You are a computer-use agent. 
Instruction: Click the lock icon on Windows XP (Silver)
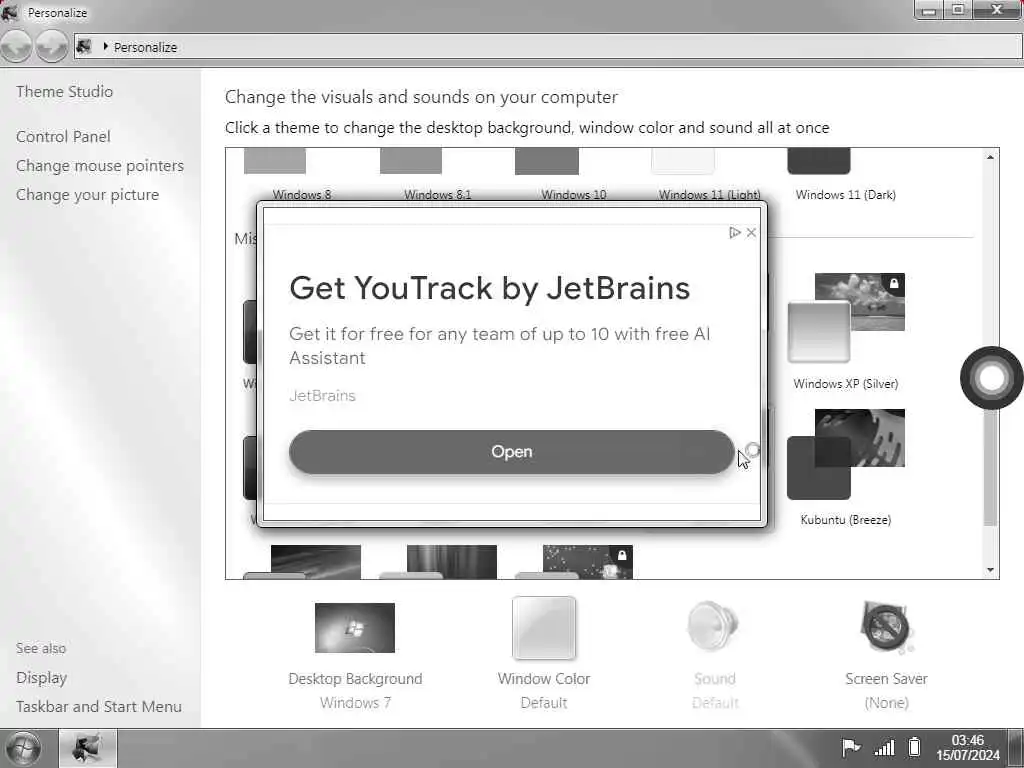point(894,283)
